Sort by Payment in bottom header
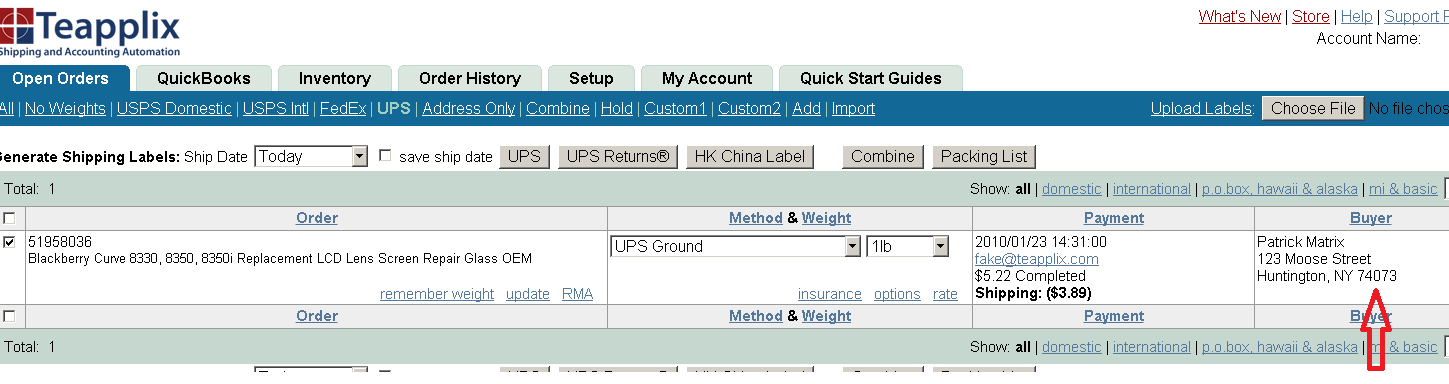 click(1114, 316)
